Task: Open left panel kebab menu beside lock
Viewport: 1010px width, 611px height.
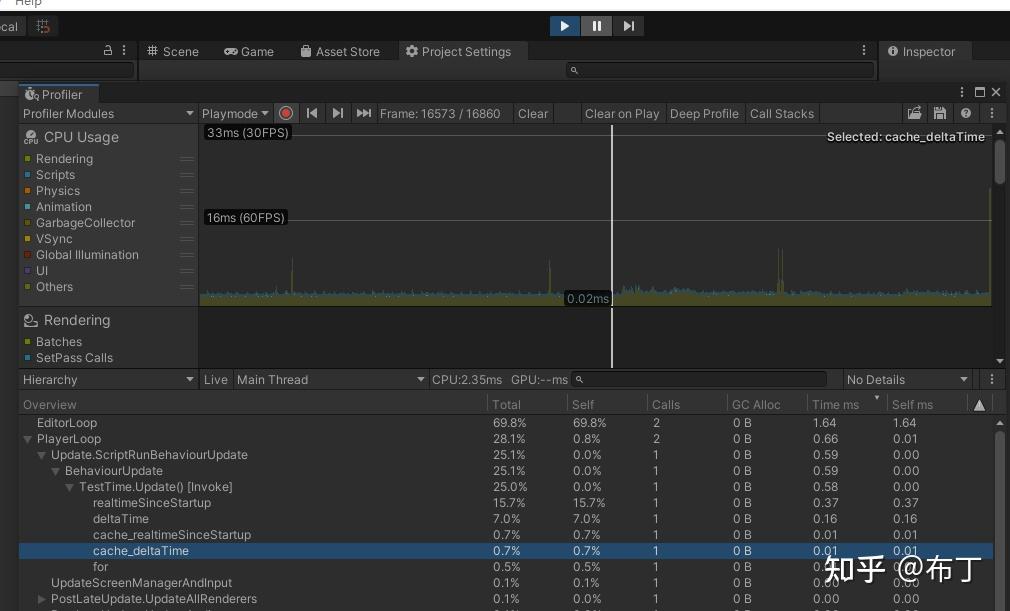Action: click(124, 50)
